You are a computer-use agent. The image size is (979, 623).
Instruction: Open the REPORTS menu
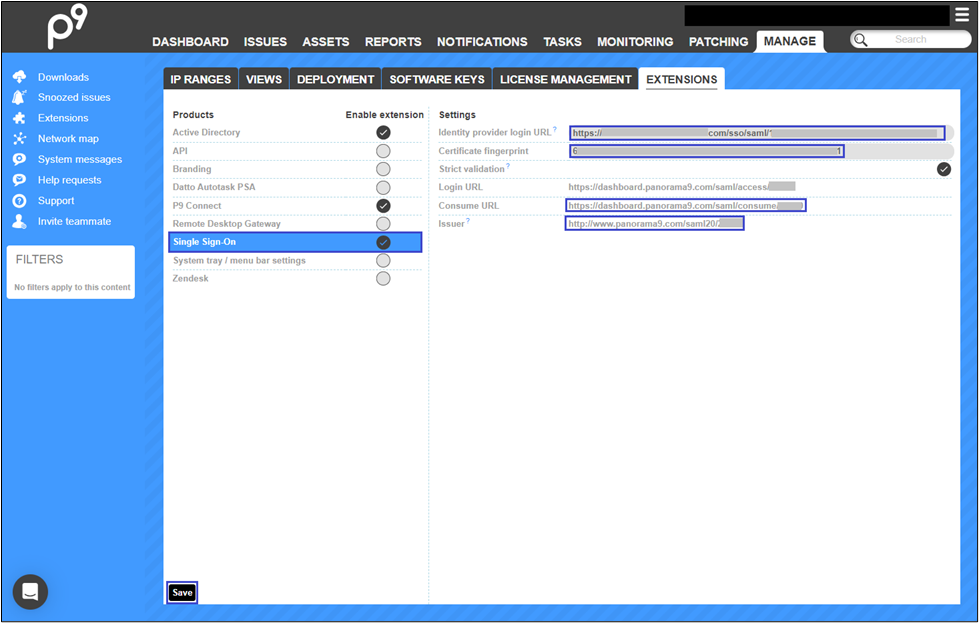393,42
